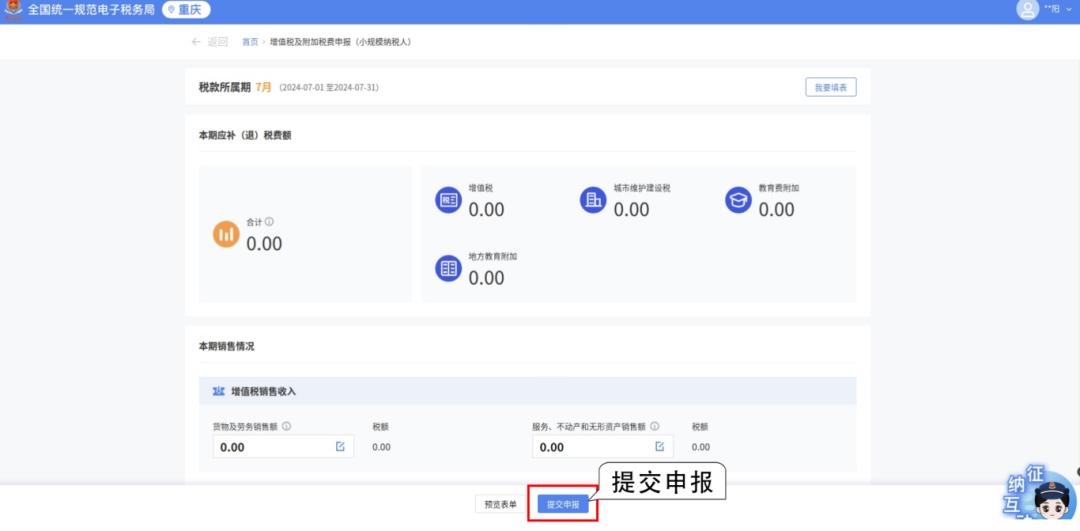Click the orange 合计 chart icon
1080x531 pixels.
pyautogui.click(x=226, y=234)
